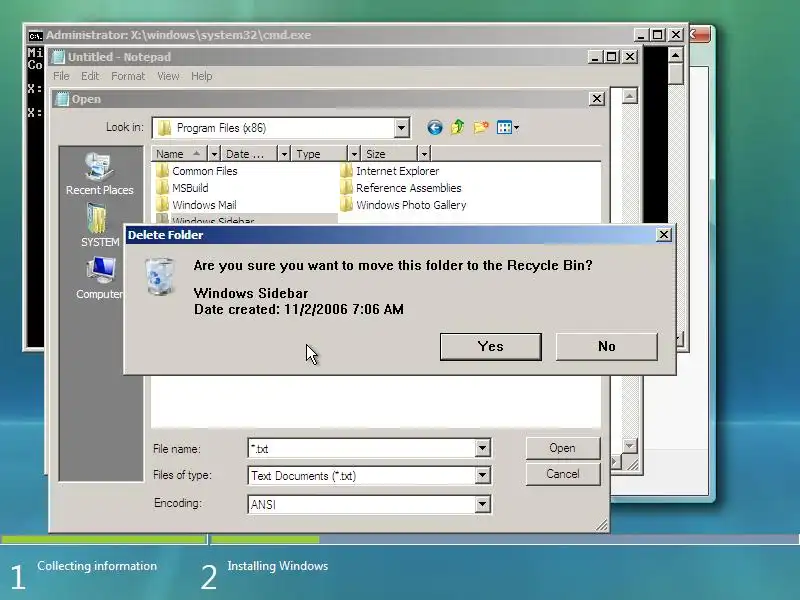Sort by Size column header
Image resolution: width=800 pixels, height=600 pixels.
(x=389, y=154)
